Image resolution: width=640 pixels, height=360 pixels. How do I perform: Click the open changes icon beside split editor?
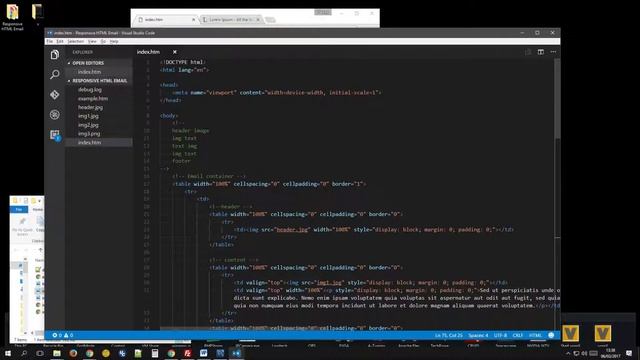[528, 52]
